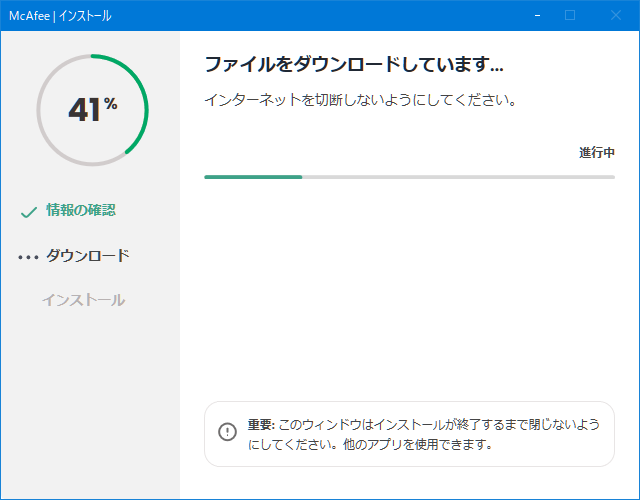Click the three-dot progress indicator beside ダウンロード
Viewport: 640px width, 500px height.
pyautogui.click(x=28, y=257)
